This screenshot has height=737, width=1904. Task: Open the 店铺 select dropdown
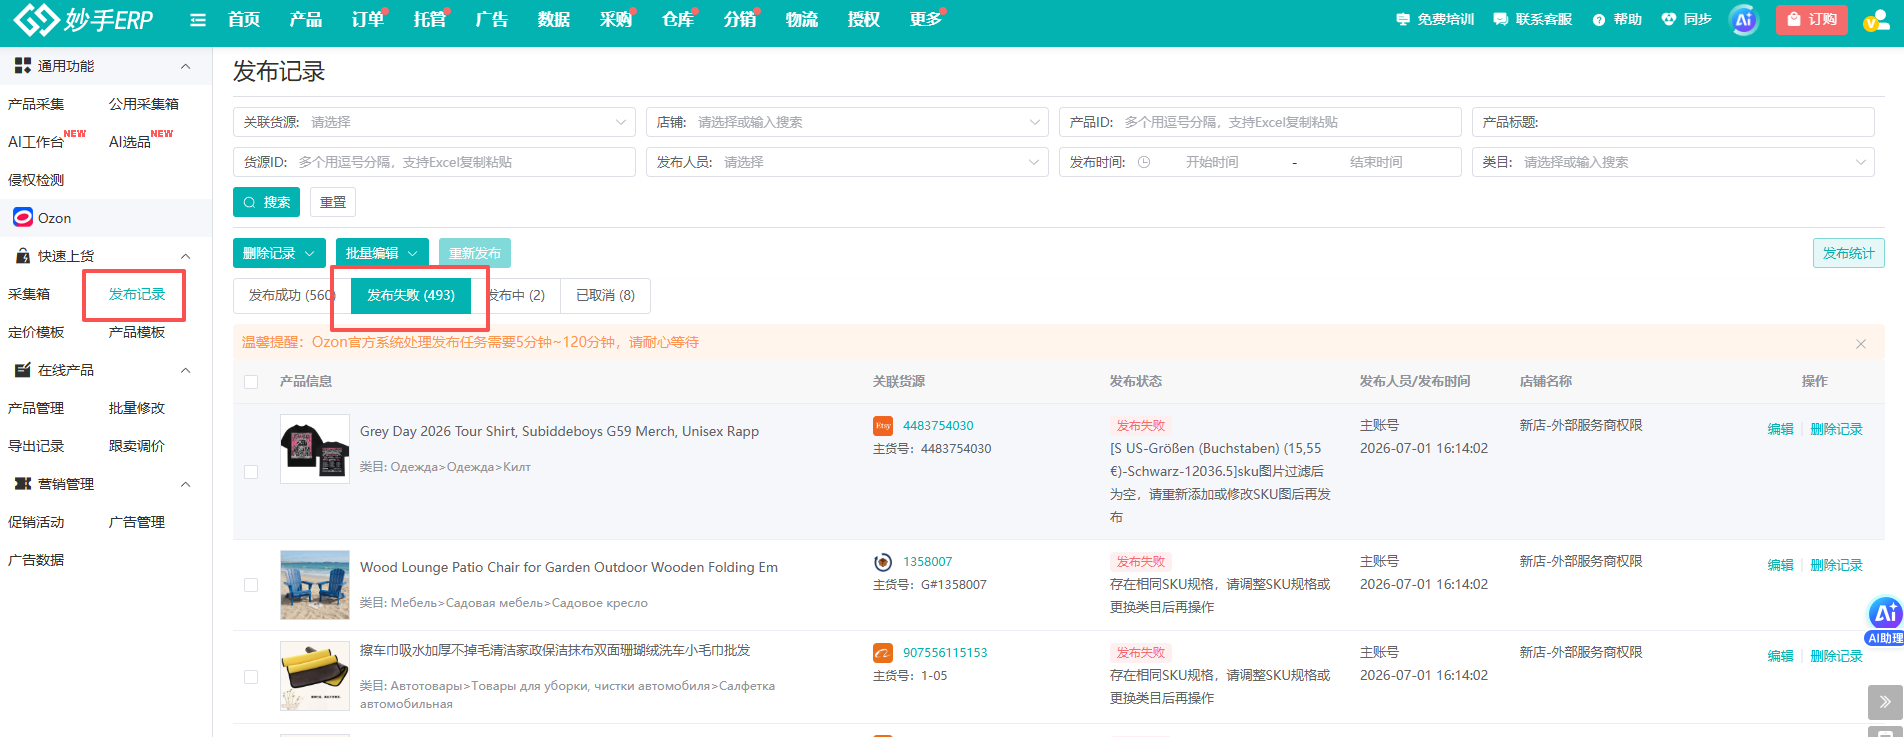click(x=847, y=122)
